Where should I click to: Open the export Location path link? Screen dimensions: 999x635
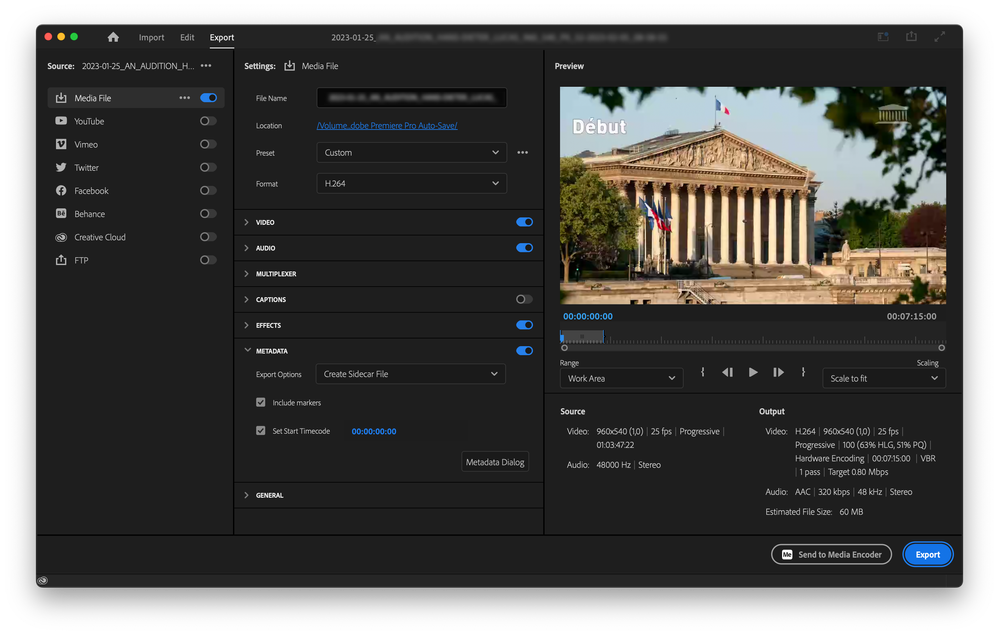pos(386,126)
